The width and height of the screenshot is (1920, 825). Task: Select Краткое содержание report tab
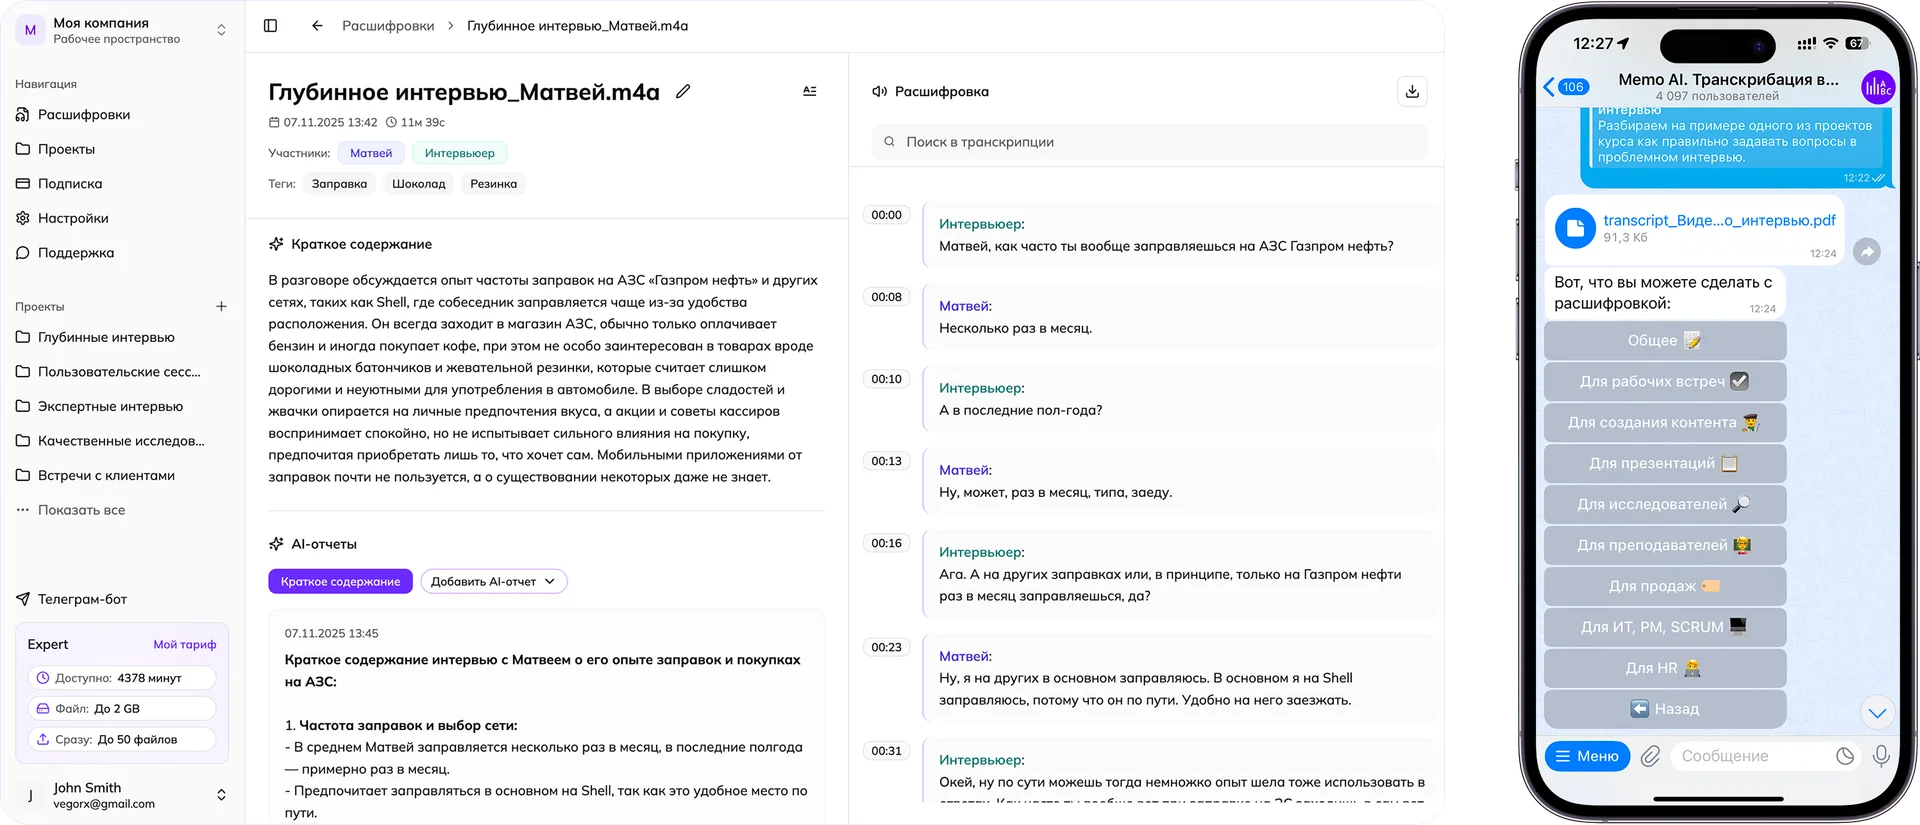[x=340, y=582]
